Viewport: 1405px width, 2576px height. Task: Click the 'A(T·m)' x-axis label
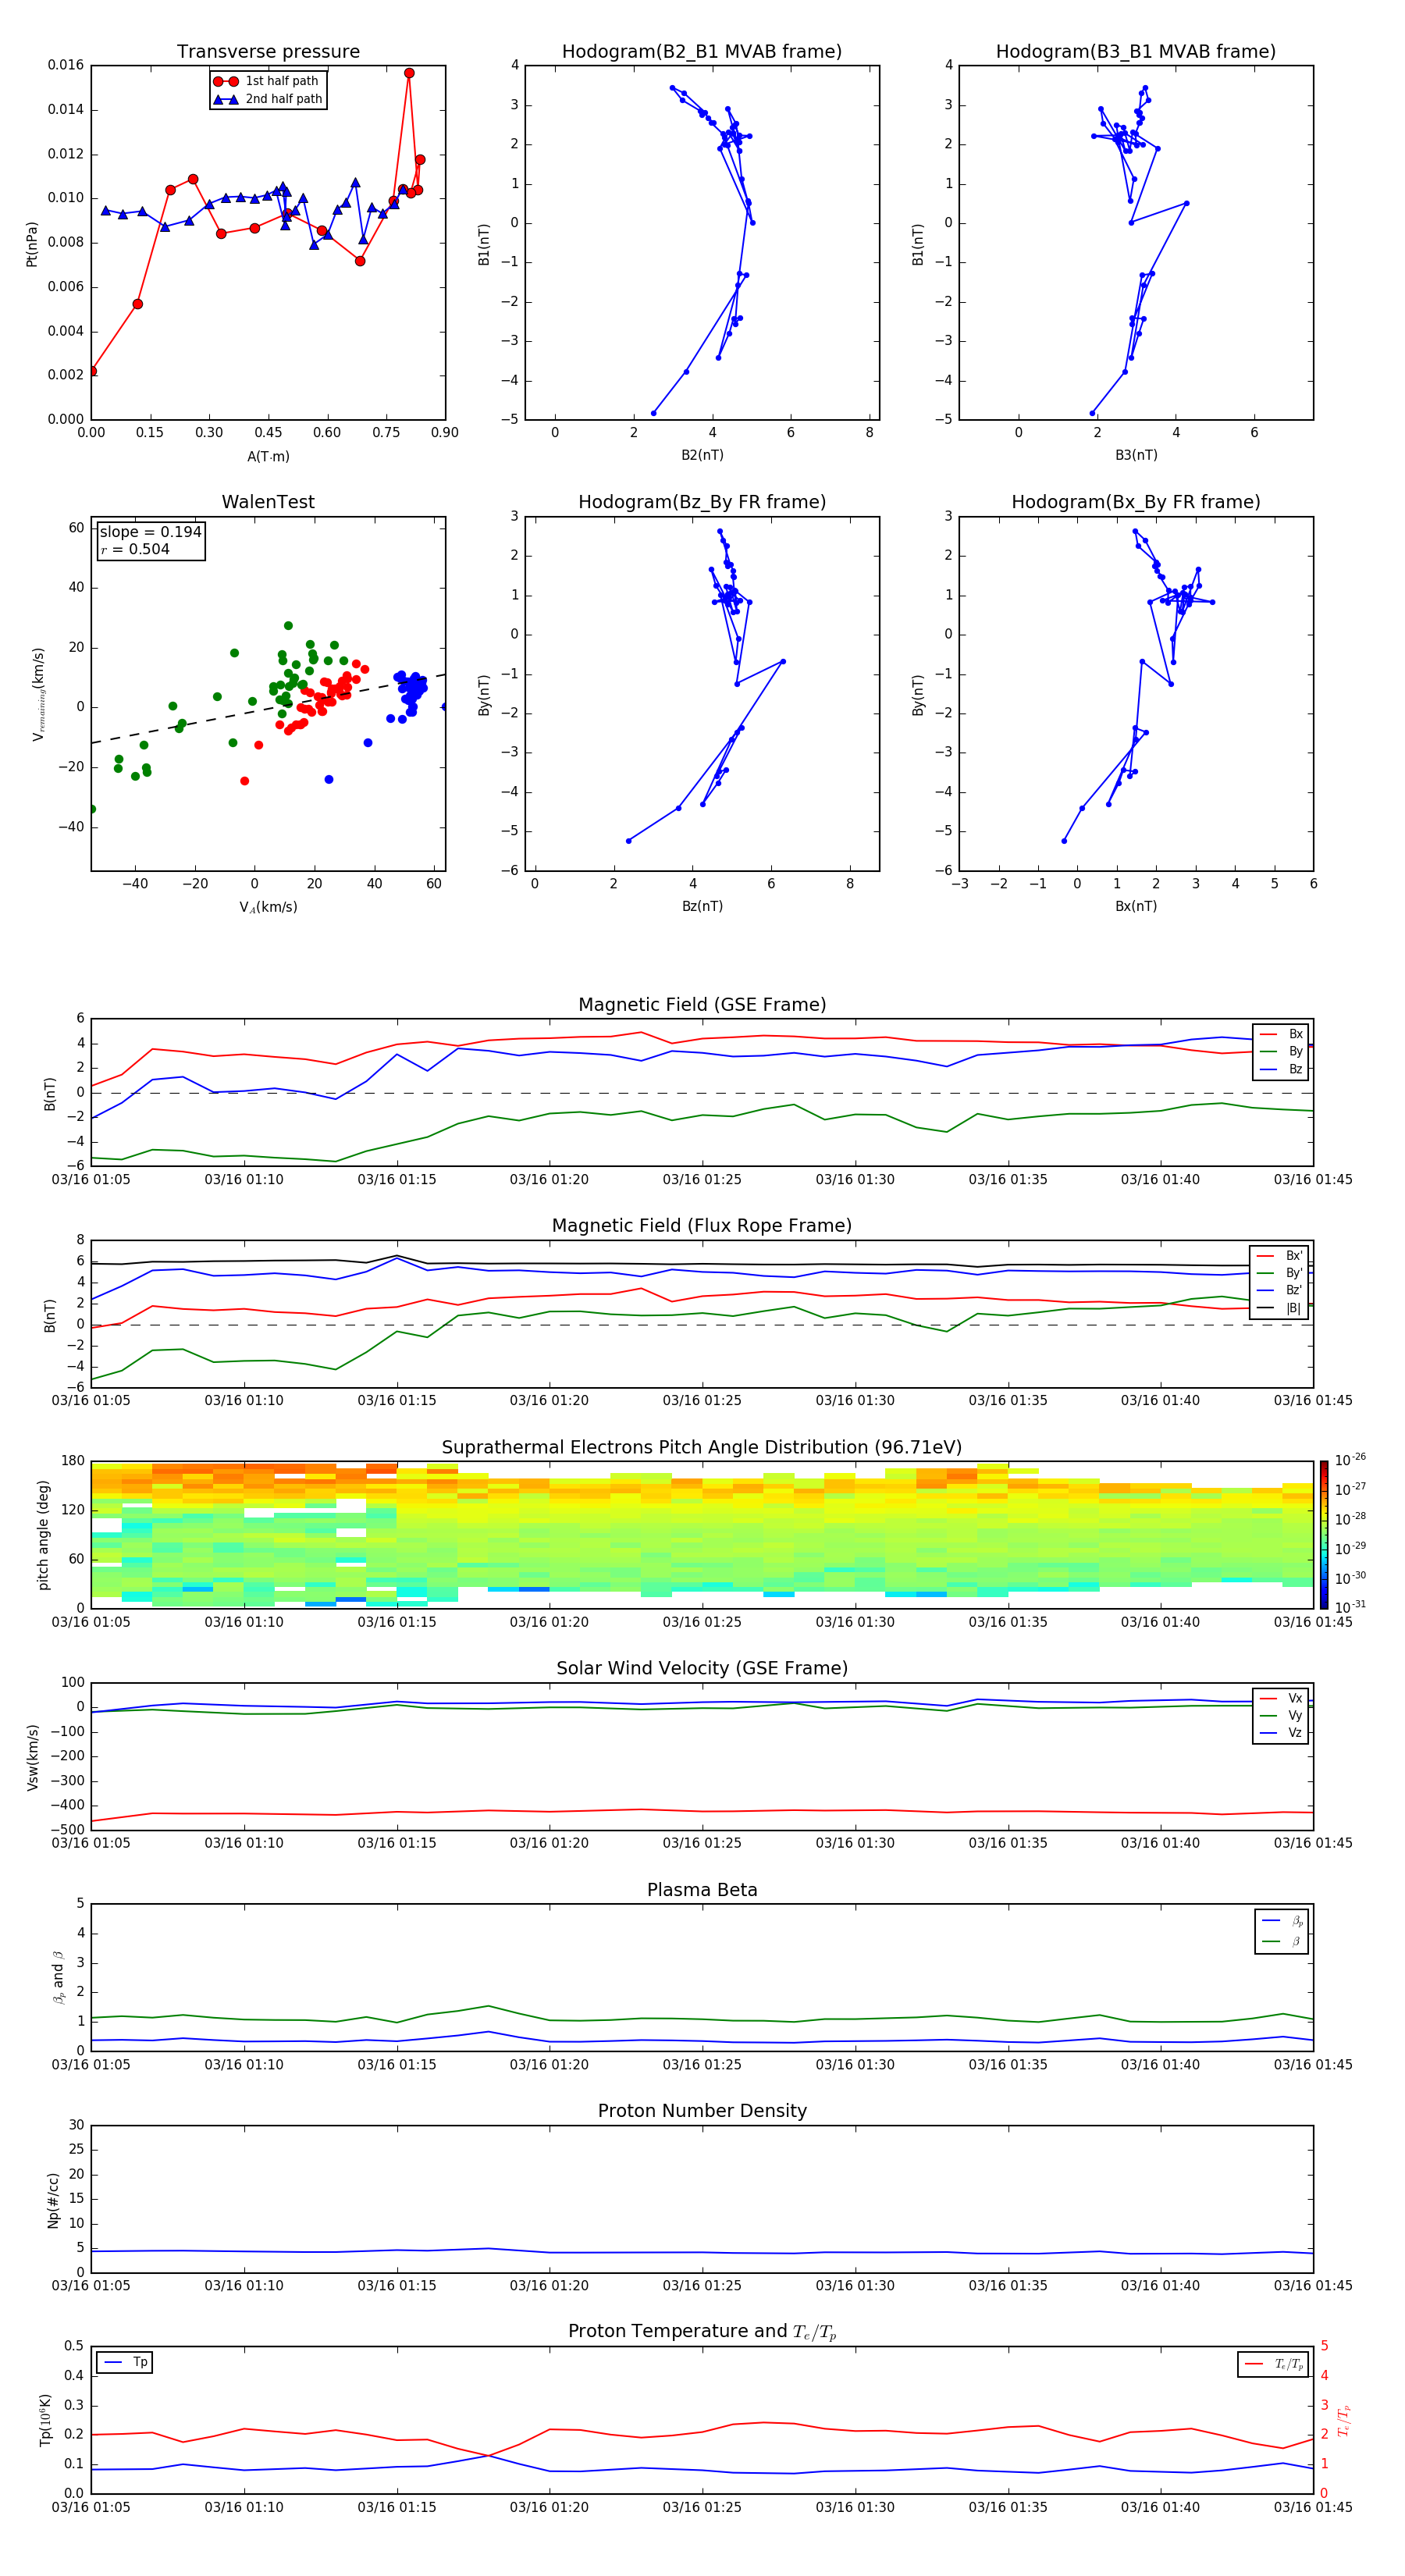(268, 457)
